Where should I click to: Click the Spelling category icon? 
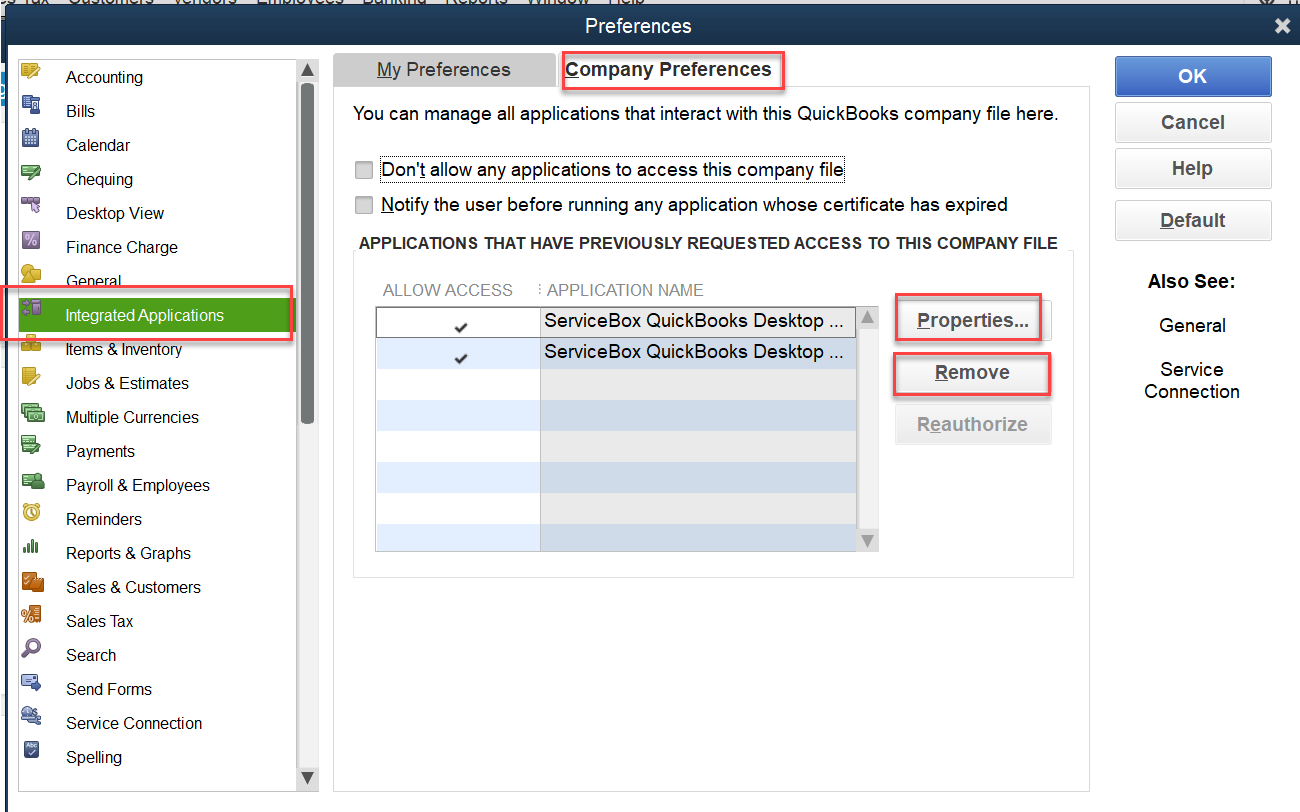(31, 748)
